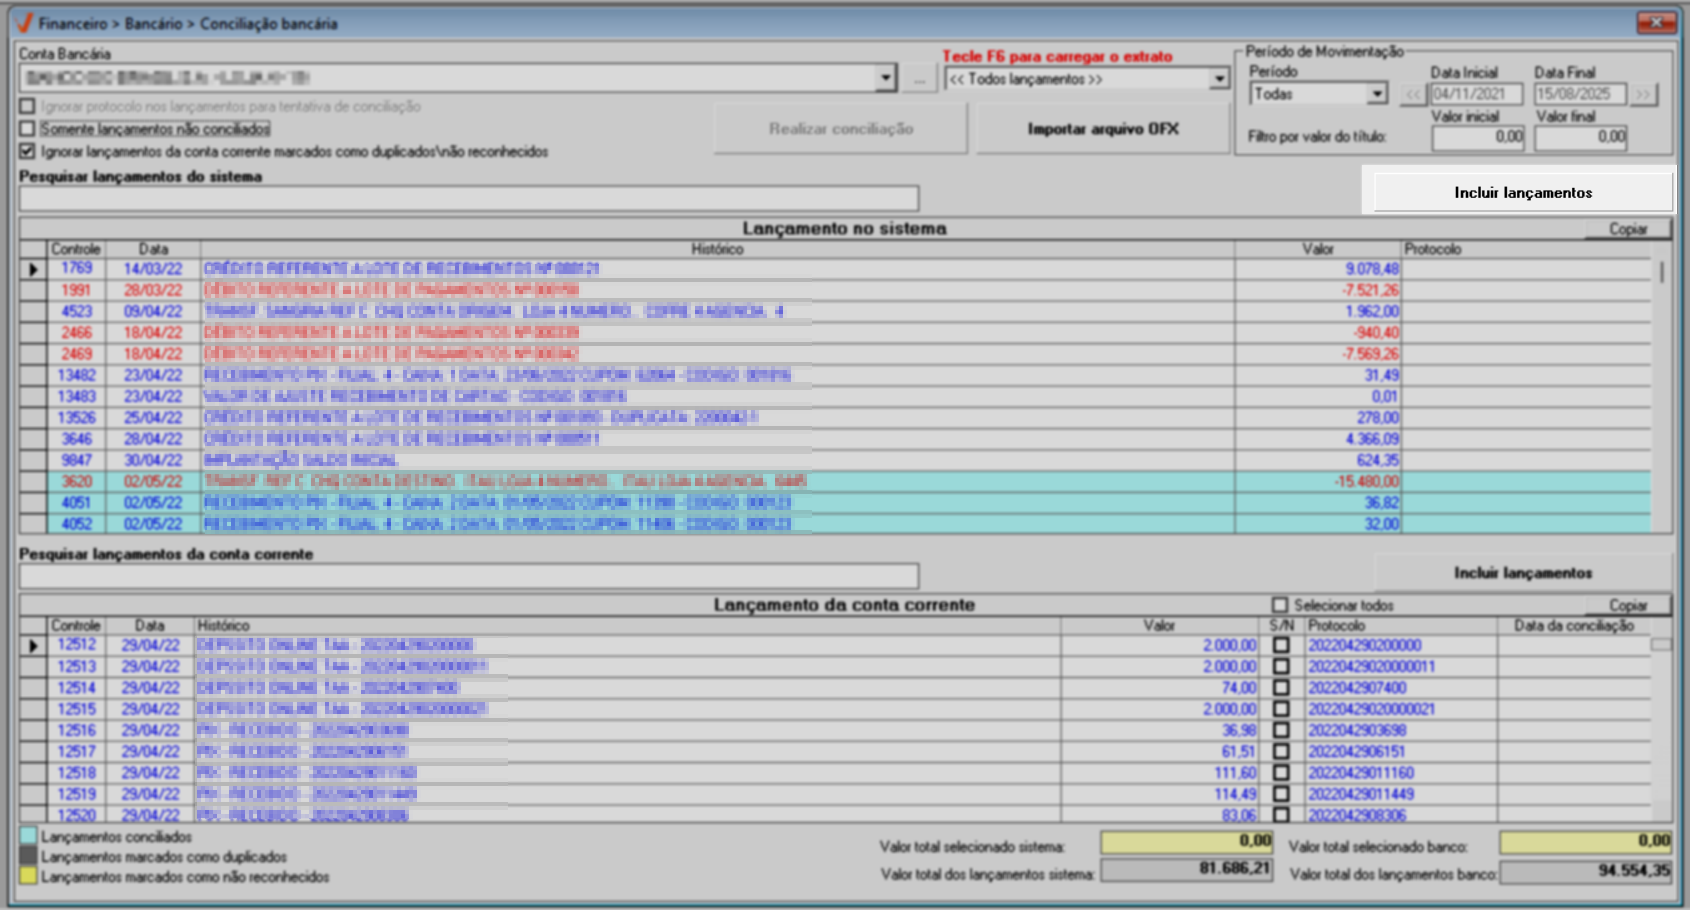This screenshot has width=1690, height=910.
Task: Expand the 'Todos lançamentos' filter dropdown
Action: click(1219, 79)
